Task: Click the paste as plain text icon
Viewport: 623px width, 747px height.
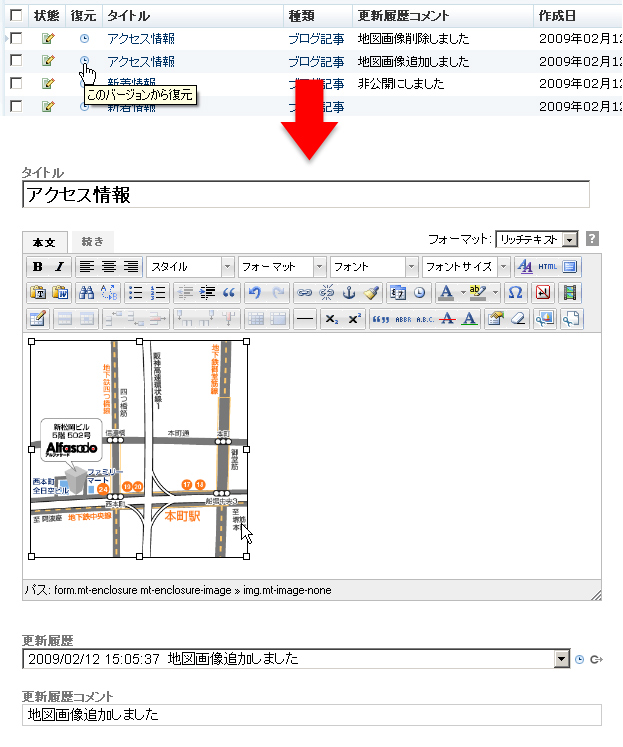Action: pos(38,293)
